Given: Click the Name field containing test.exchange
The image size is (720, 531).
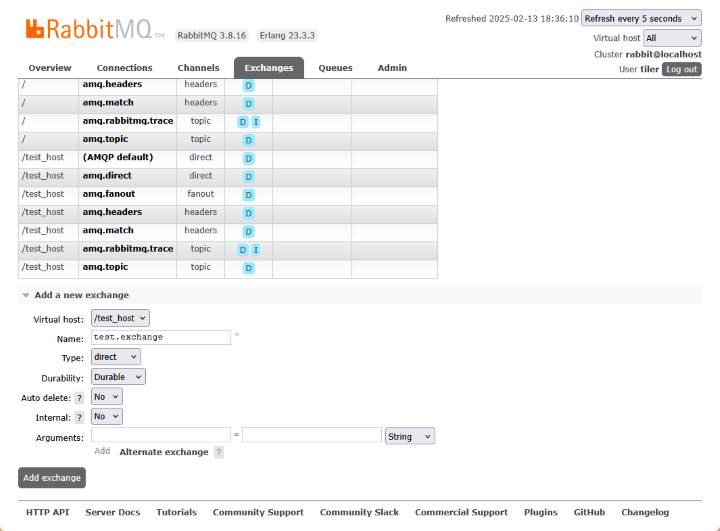Looking at the screenshot, I should (x=161, y=337).
